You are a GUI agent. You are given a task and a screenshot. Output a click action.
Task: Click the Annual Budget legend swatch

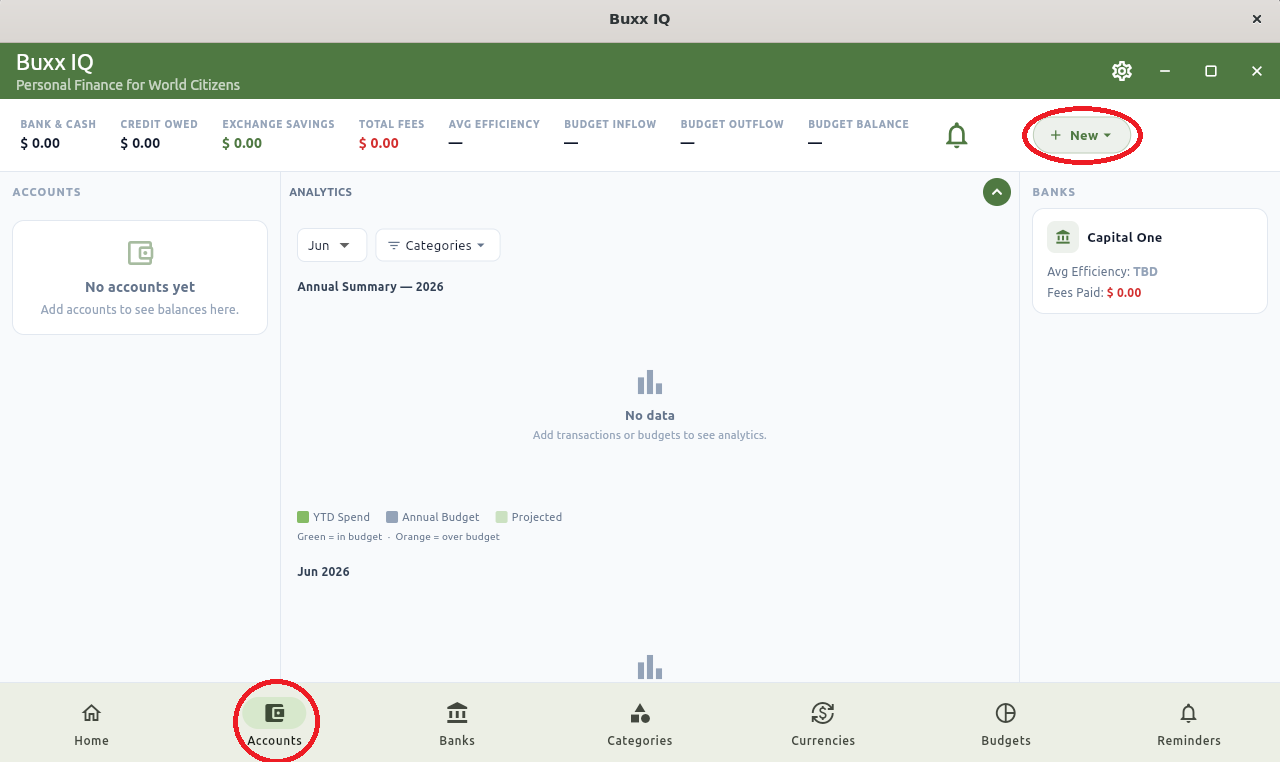pyautogui.click(x=392, y=517)
